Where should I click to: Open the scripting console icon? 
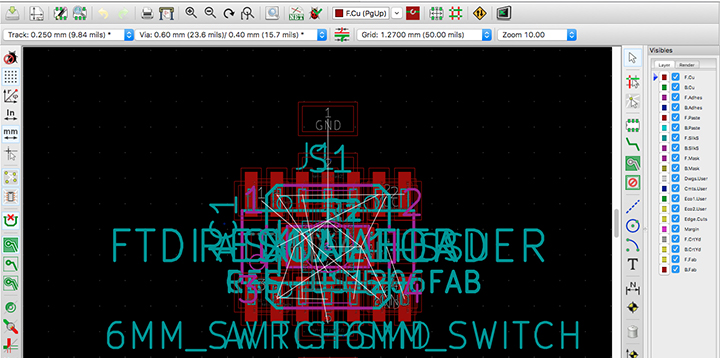504,13
